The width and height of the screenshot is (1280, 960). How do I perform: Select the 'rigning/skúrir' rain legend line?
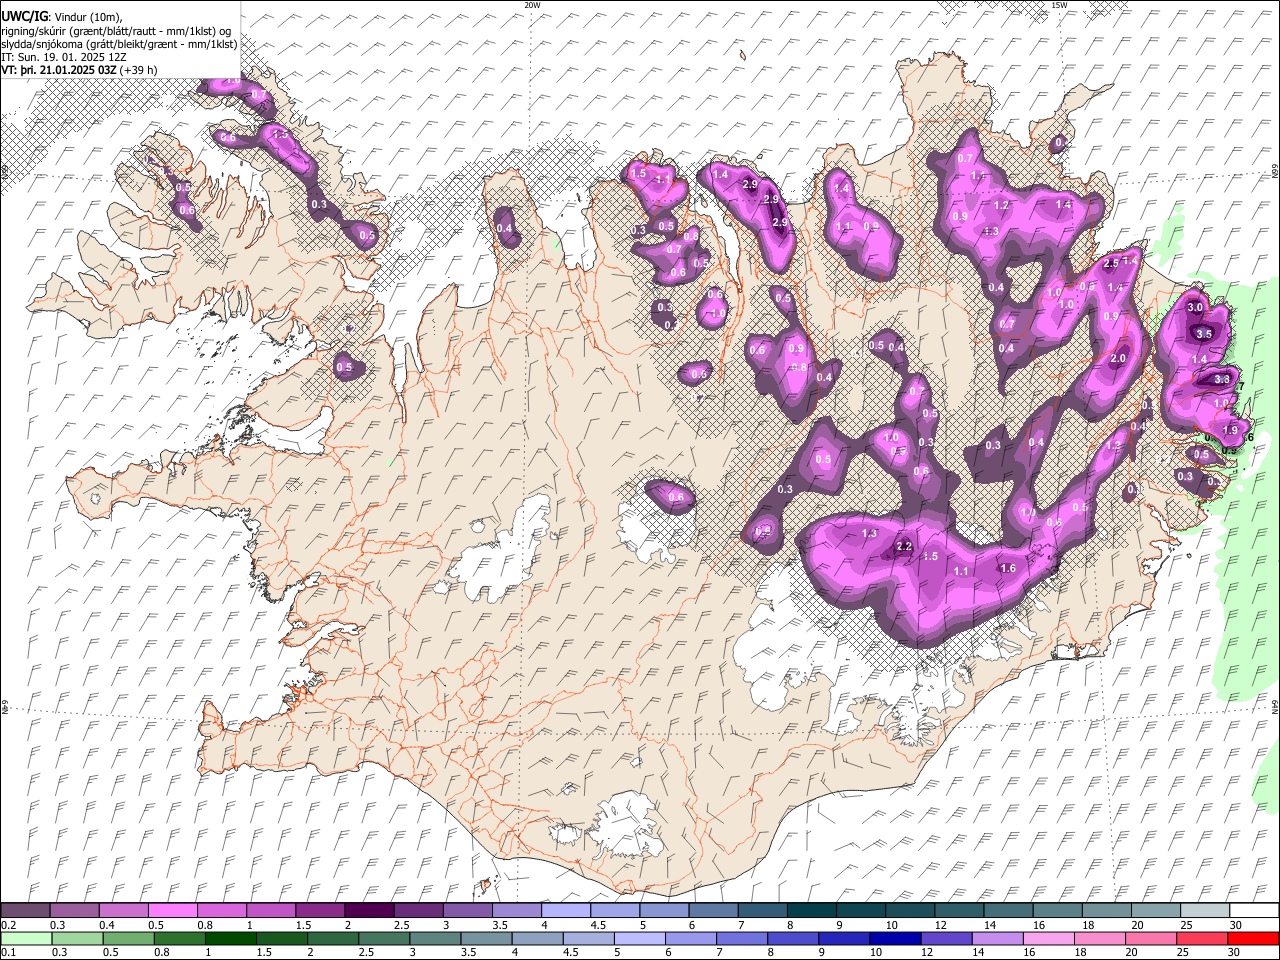(117, 31)
